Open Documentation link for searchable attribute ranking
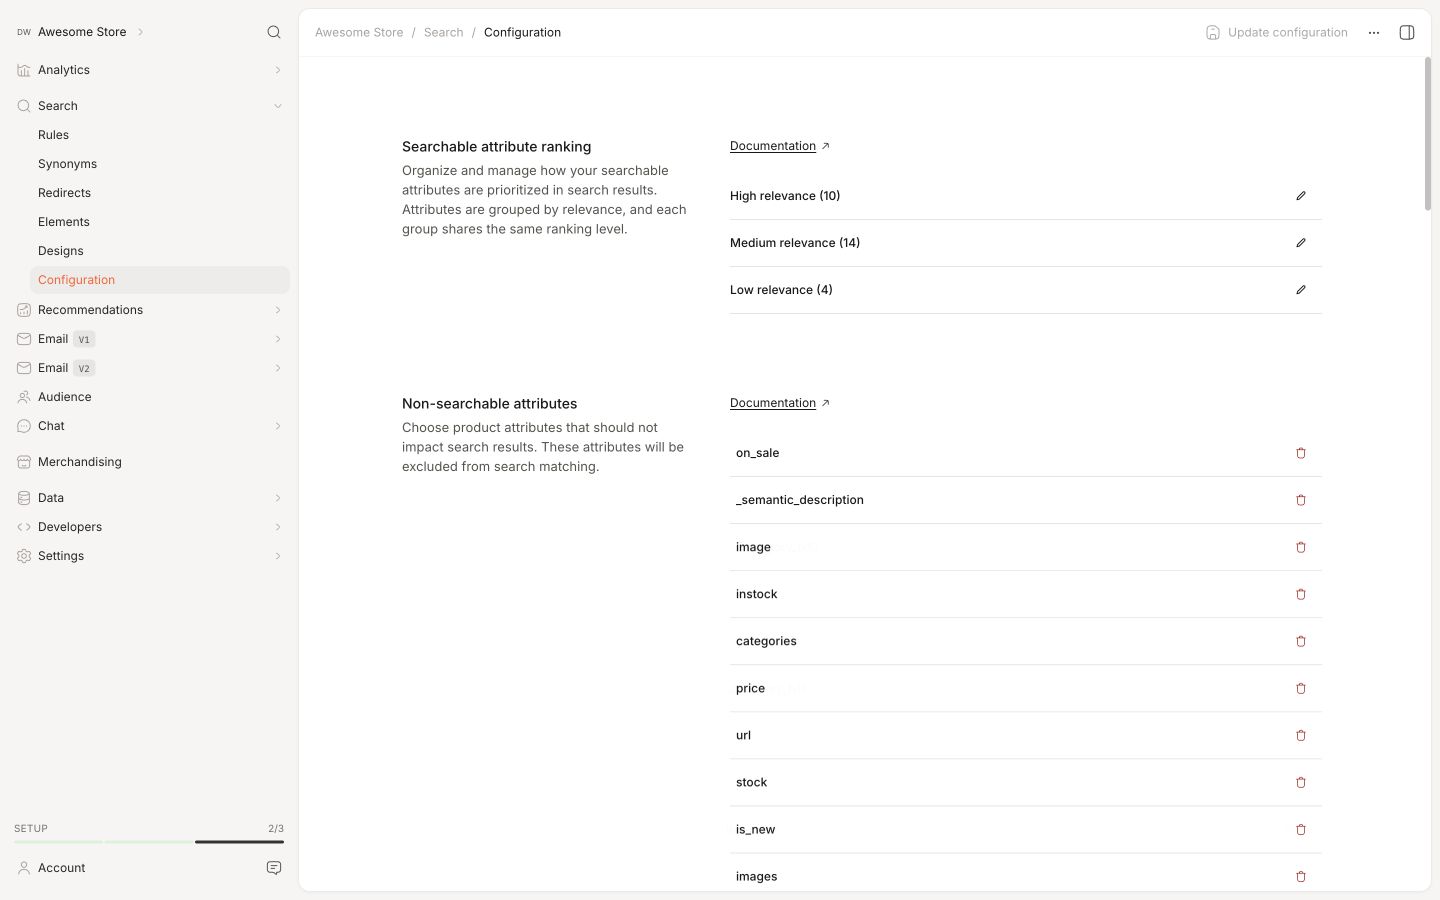The width and height of the screenshot is (1440, 900). tap(780, 146)
